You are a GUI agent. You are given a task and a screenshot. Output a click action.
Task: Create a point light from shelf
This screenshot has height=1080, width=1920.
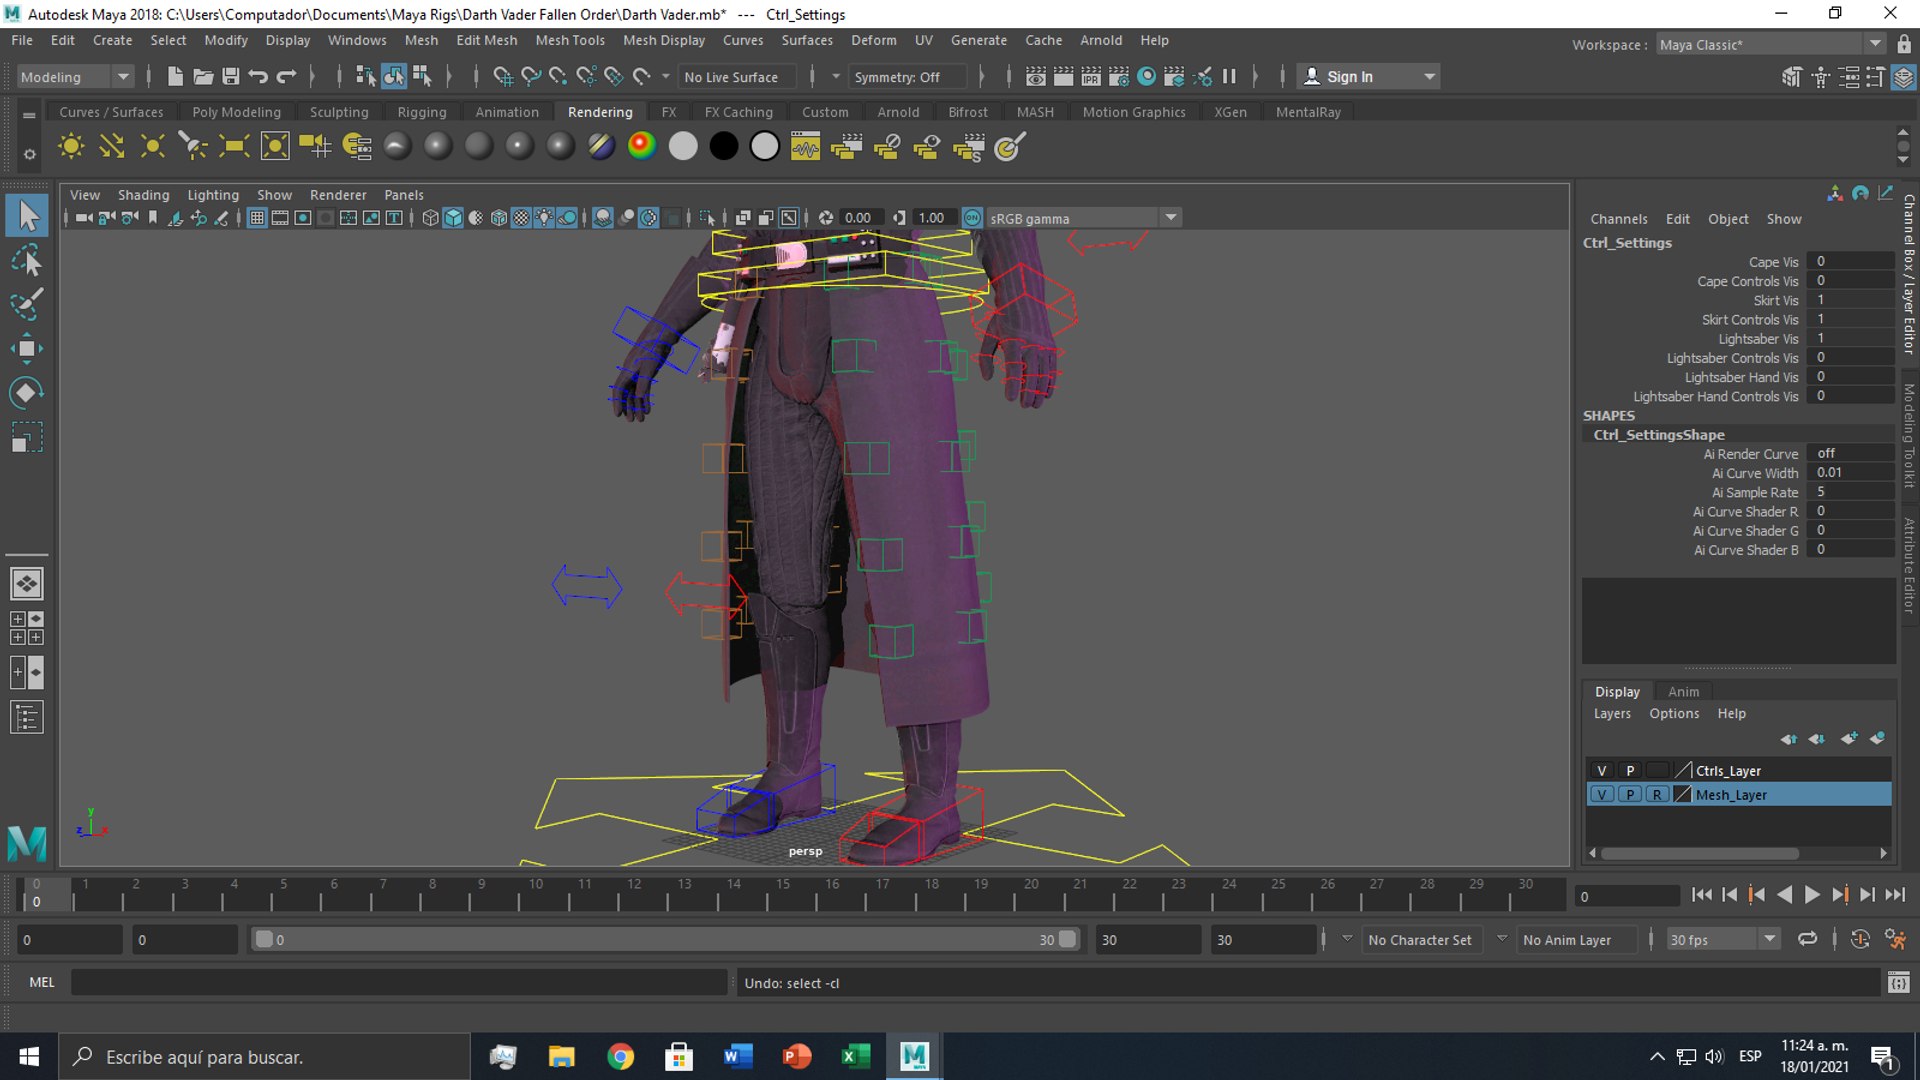[153, 147]
